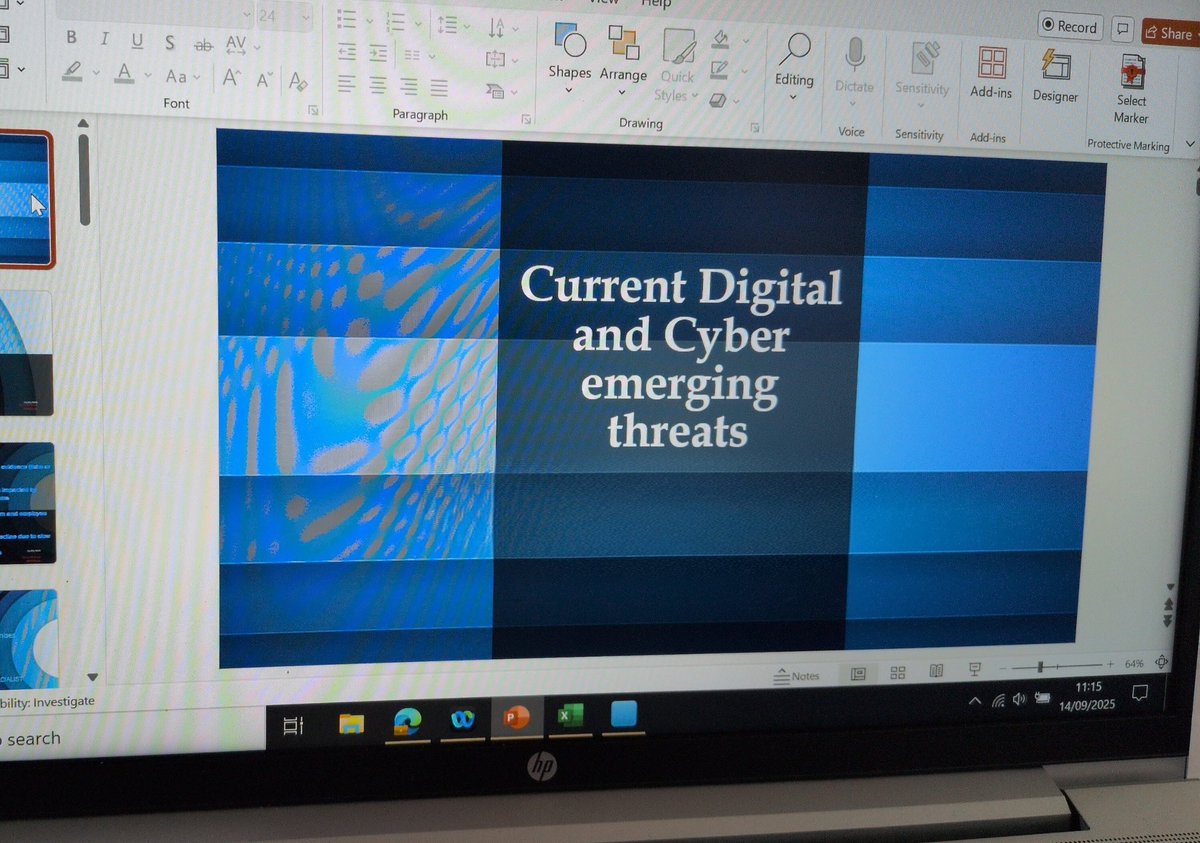Open the Paragraph dialog launcher
This screenshot has width=1200, height=843.
point(526,119)
